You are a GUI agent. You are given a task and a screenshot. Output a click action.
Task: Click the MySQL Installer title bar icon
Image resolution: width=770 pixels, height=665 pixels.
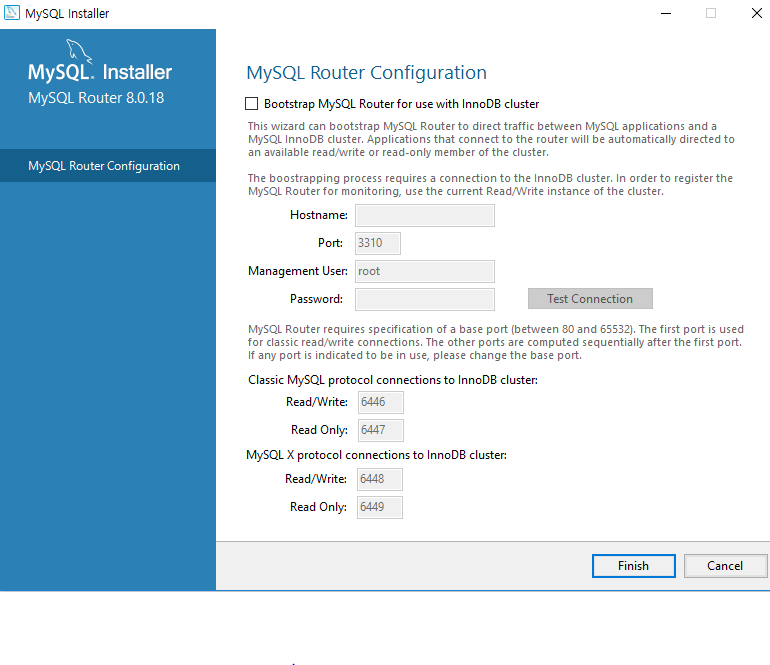(x=12, y=13)
